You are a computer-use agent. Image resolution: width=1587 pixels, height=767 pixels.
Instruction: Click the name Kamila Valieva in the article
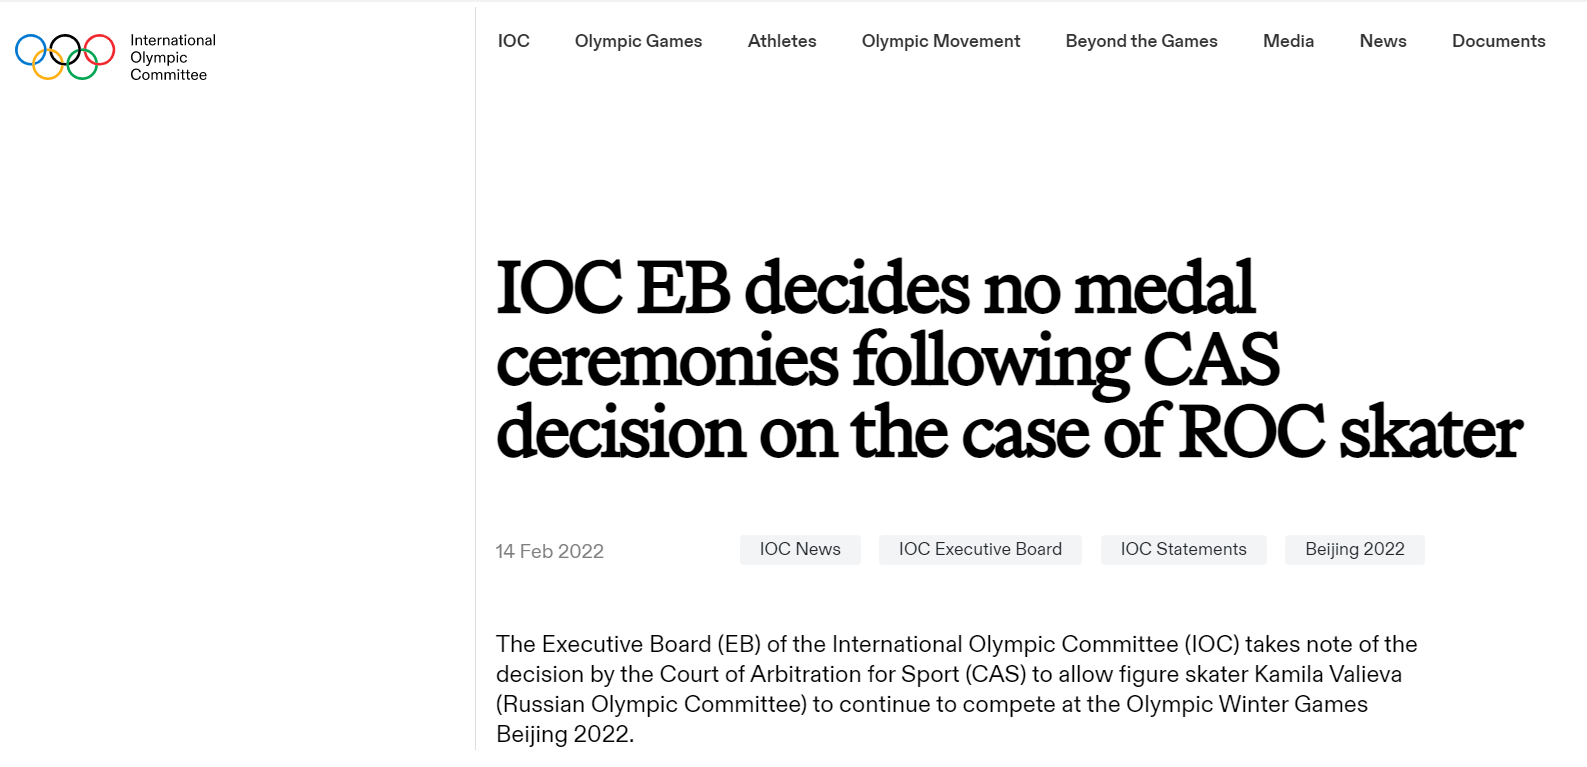1328,674
